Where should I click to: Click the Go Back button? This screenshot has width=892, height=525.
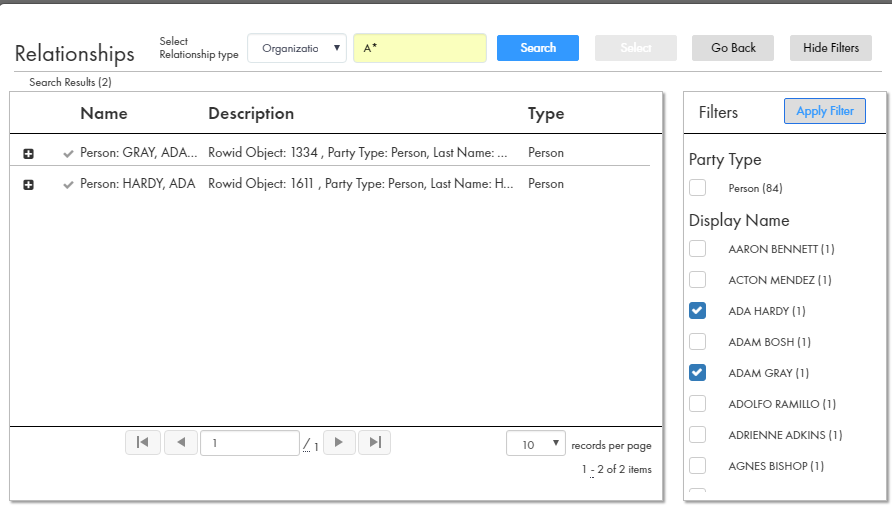[x=733, y=48]
